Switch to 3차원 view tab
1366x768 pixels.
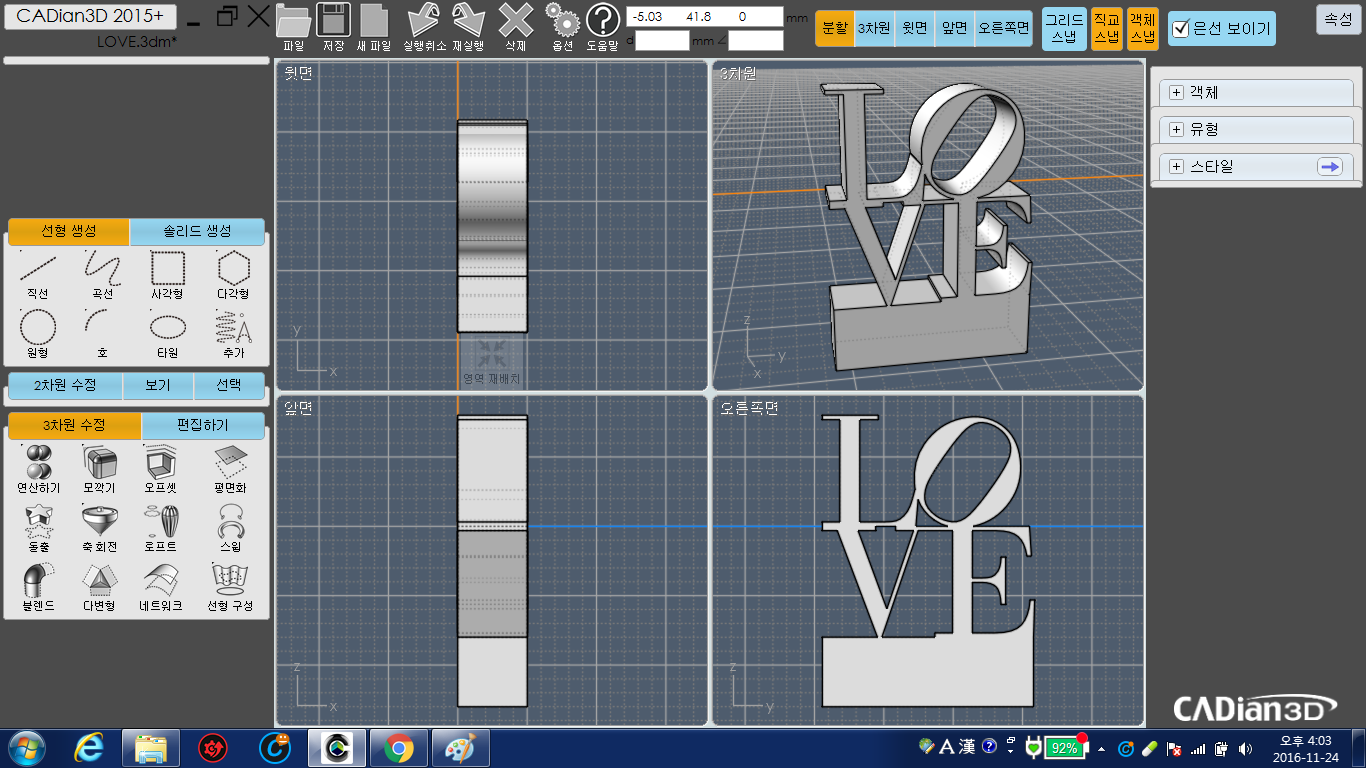pos(873,28)
